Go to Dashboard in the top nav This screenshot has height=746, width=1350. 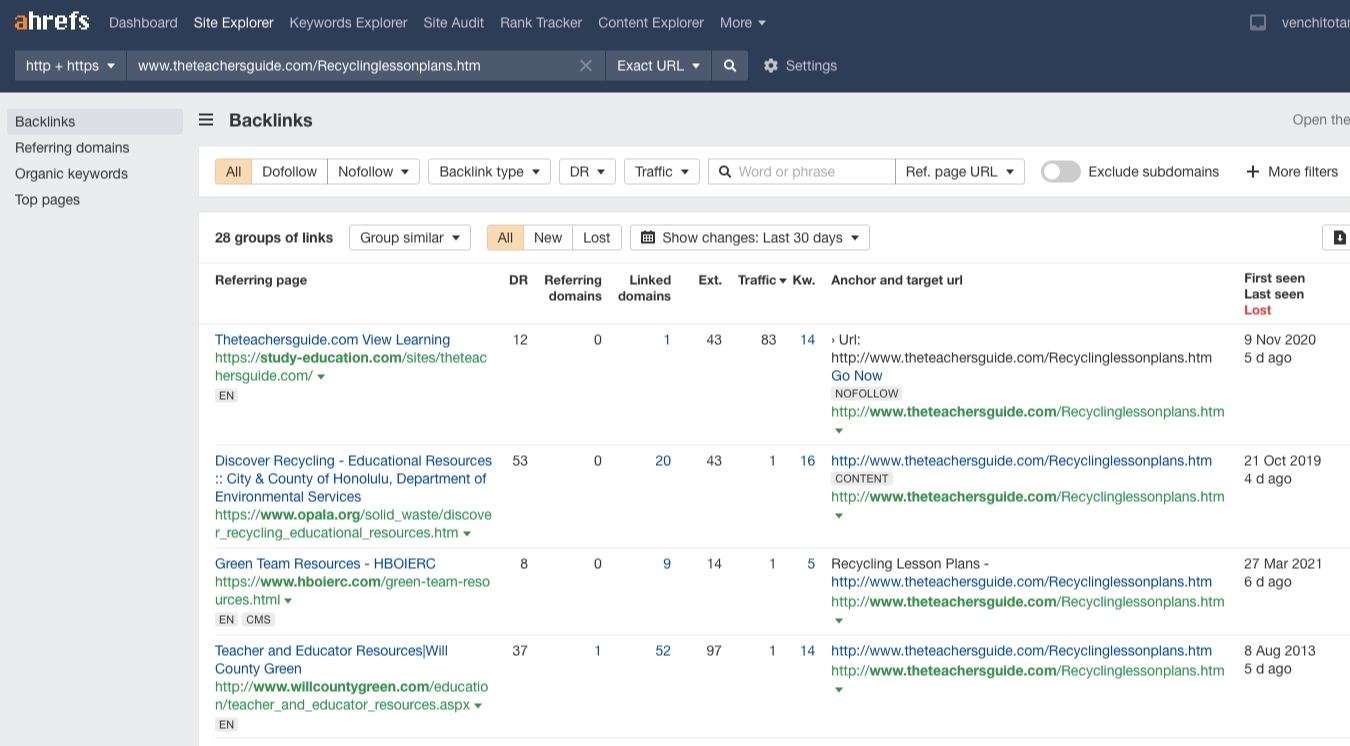tap(143, 22)
